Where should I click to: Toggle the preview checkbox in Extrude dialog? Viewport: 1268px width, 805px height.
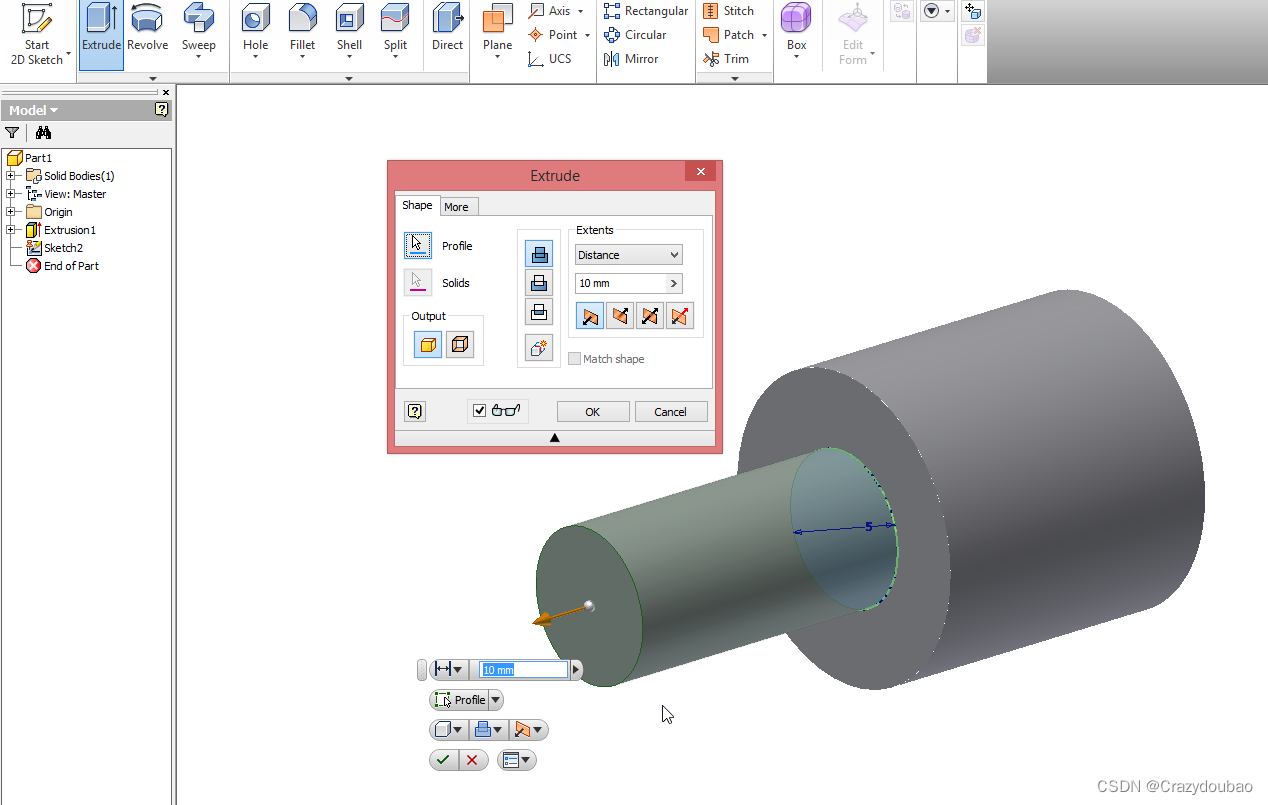pyautogui.click(x=480, y=411)
